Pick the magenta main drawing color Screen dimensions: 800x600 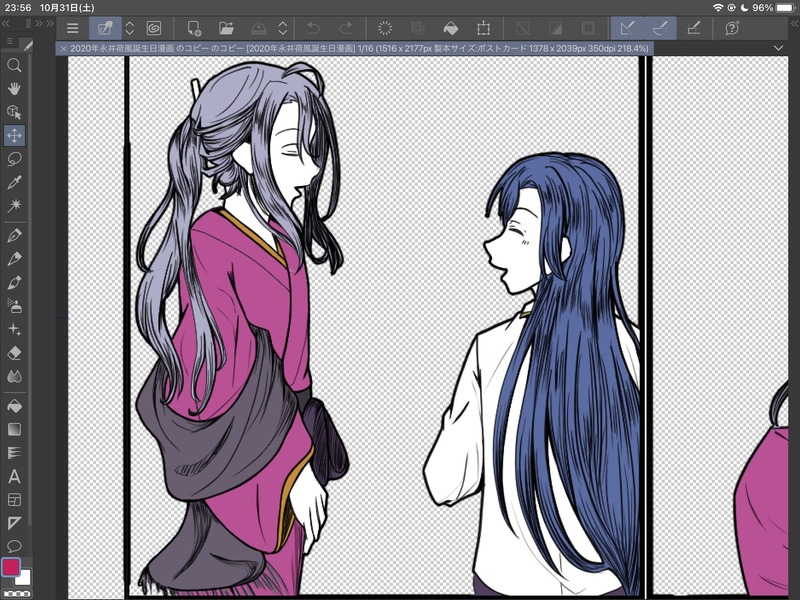coord(11,566)
